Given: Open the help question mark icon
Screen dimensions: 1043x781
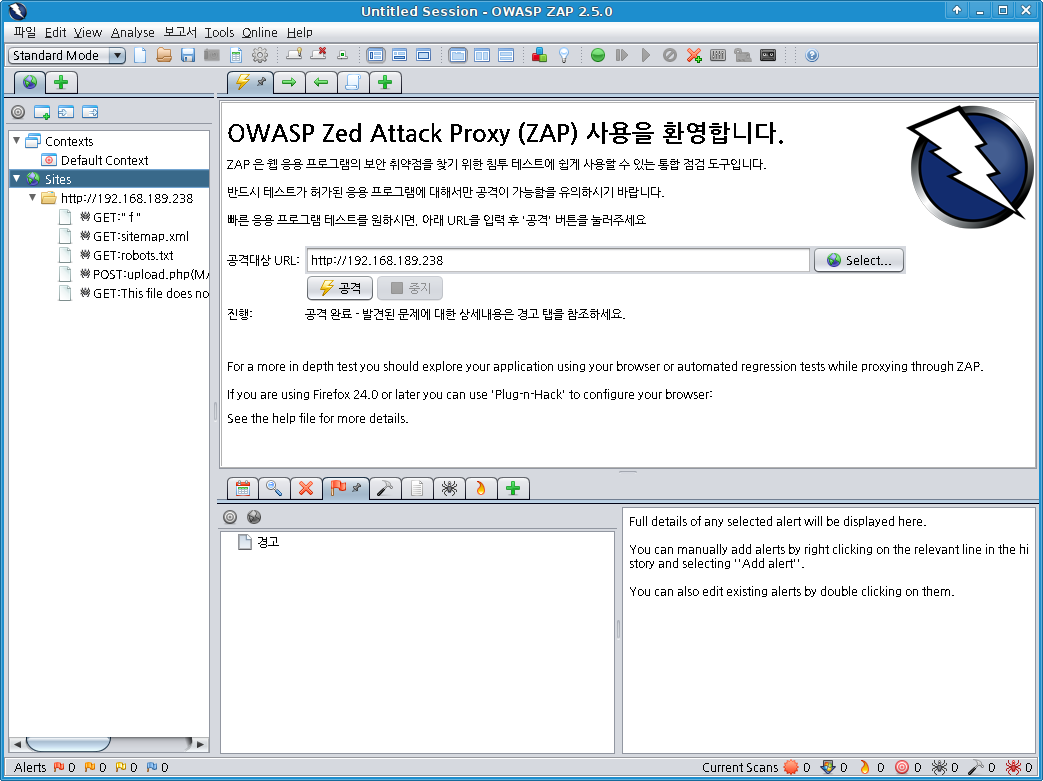Looking at the screenshot, I should 812,55.
